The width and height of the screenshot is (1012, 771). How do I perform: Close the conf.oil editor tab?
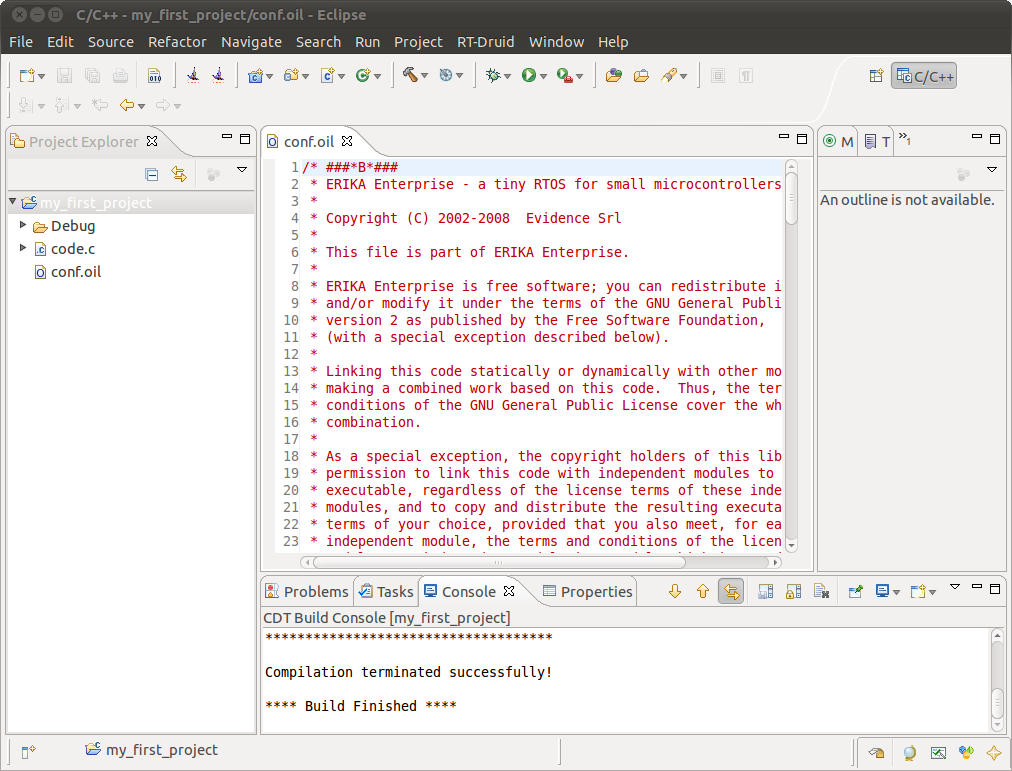[x=347, y=141]
